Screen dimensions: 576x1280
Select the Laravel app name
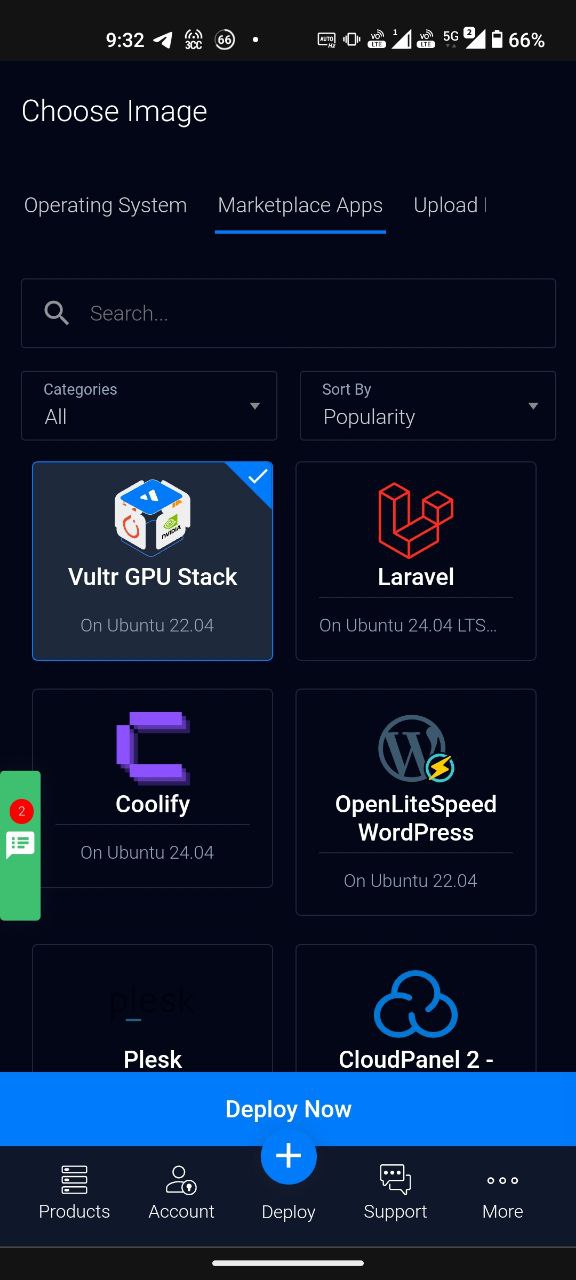(416, 577)
